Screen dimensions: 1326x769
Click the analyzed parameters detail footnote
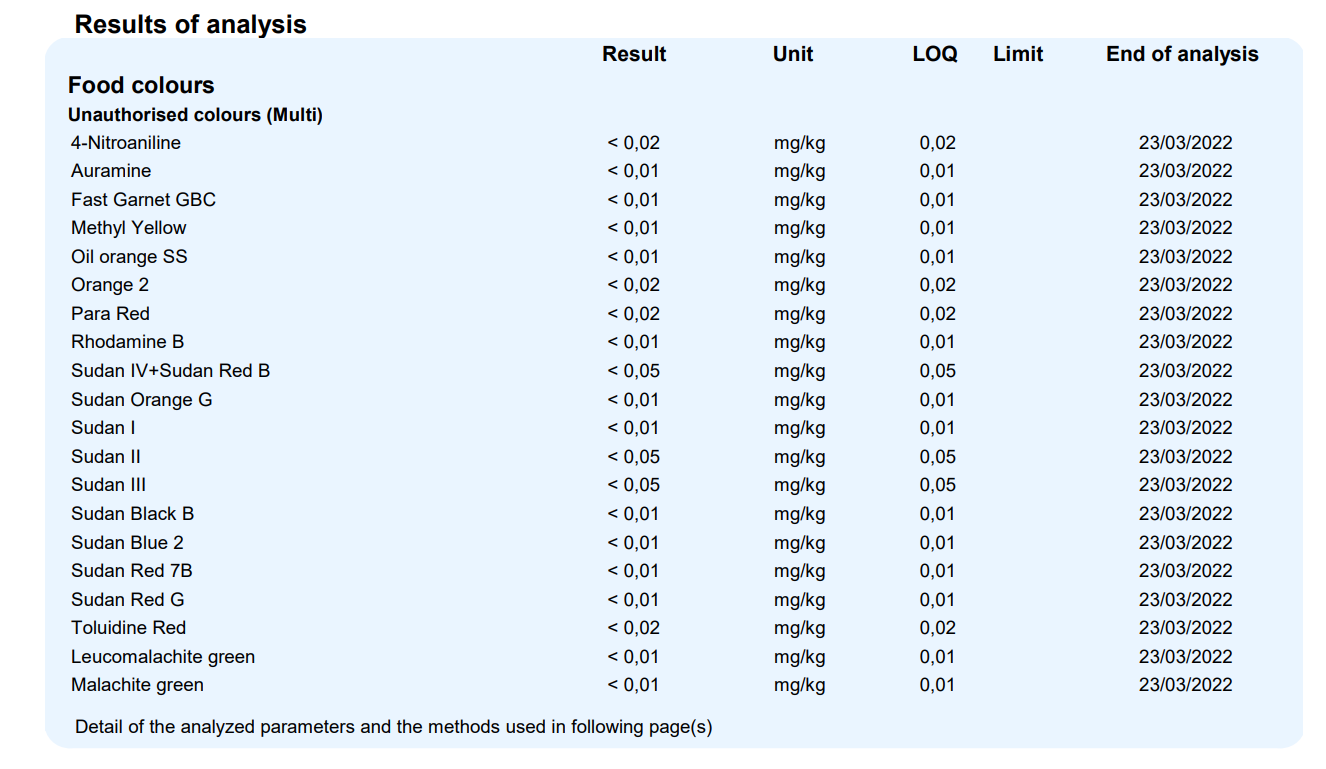click(394, 727)
